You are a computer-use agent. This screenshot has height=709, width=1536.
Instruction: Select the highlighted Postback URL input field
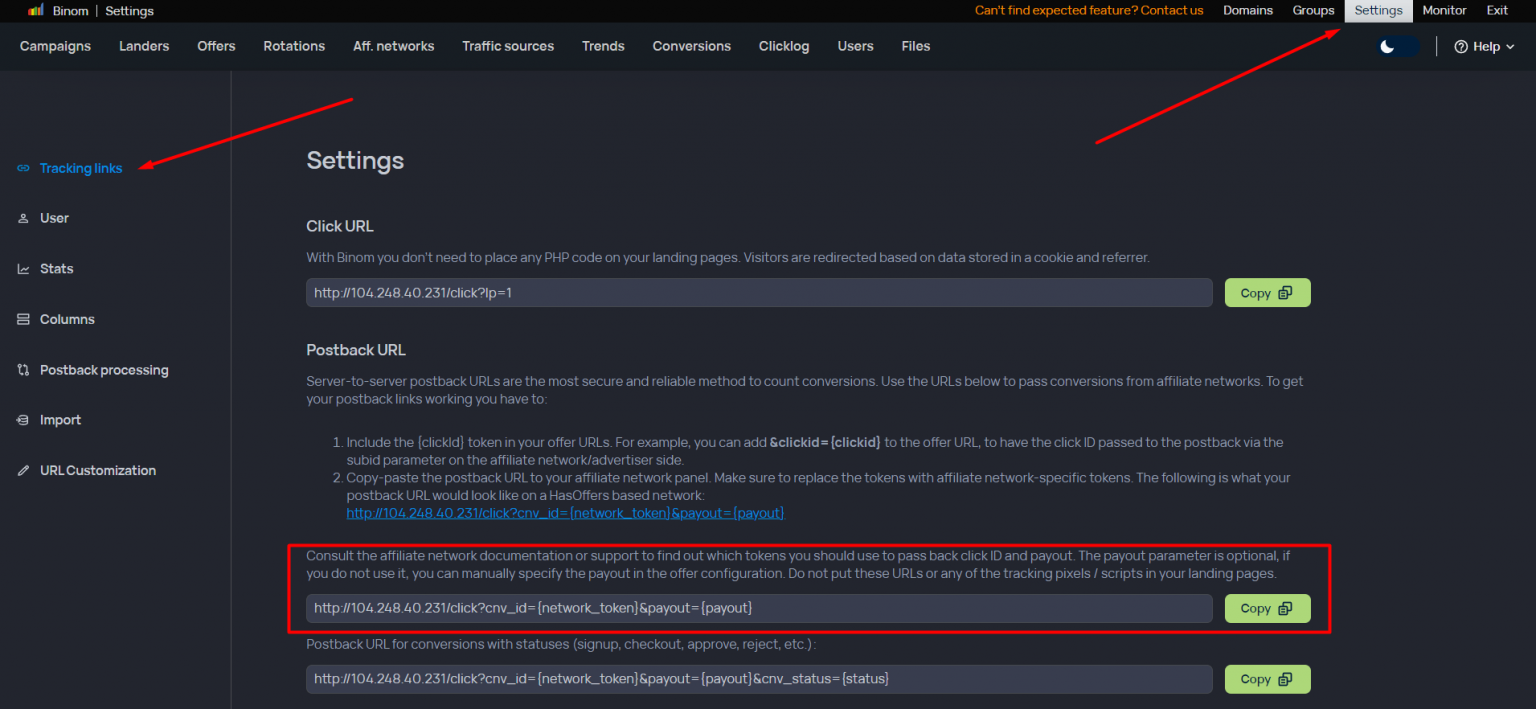758,608
